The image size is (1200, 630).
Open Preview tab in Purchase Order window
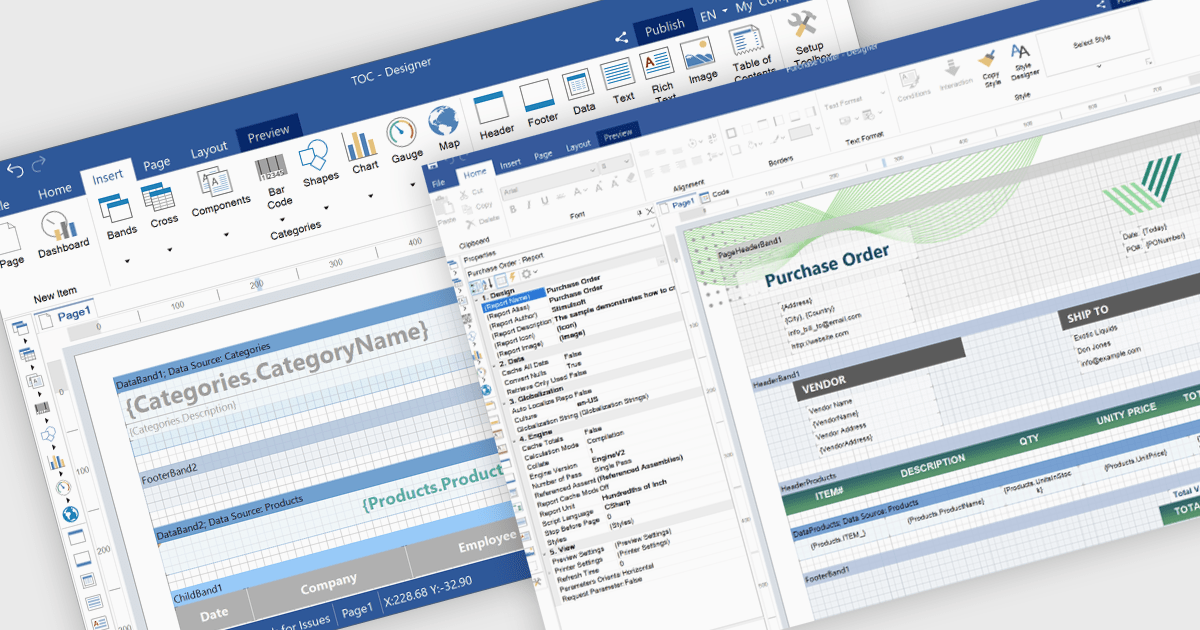(617, 136)
